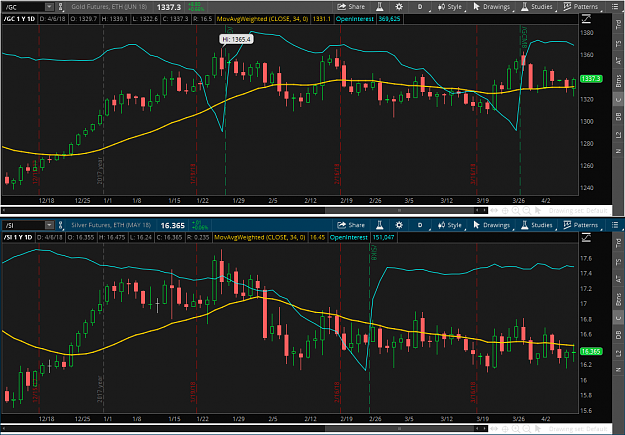Expand the /SI symbol dropdown arrow

[49, 225]
